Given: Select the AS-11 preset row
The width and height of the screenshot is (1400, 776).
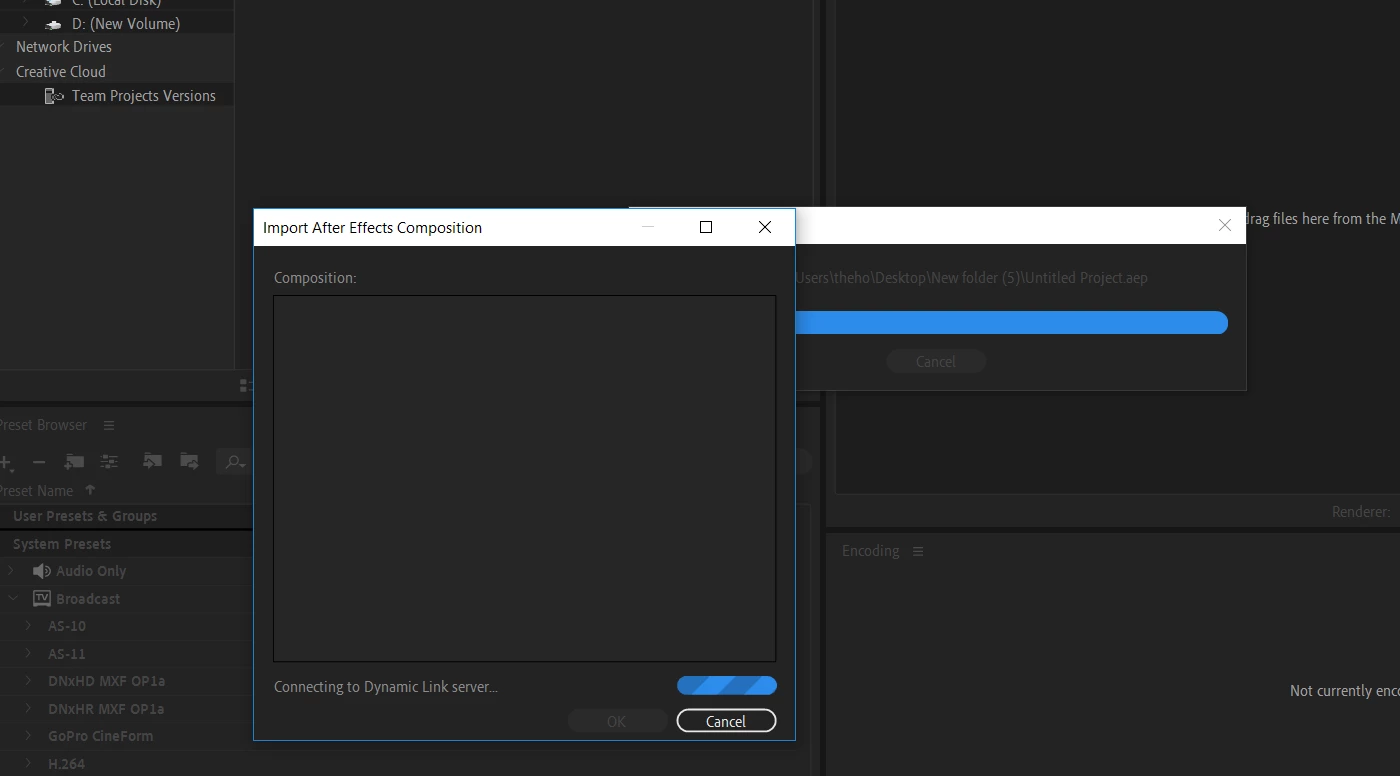Looking at the screenshot, I should click(126, 654).
